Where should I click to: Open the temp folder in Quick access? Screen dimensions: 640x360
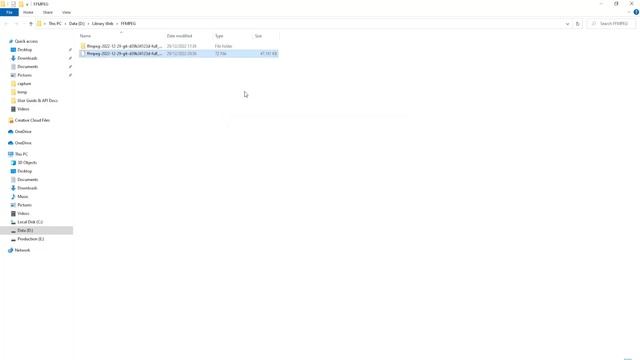click(x=22, y=92)
